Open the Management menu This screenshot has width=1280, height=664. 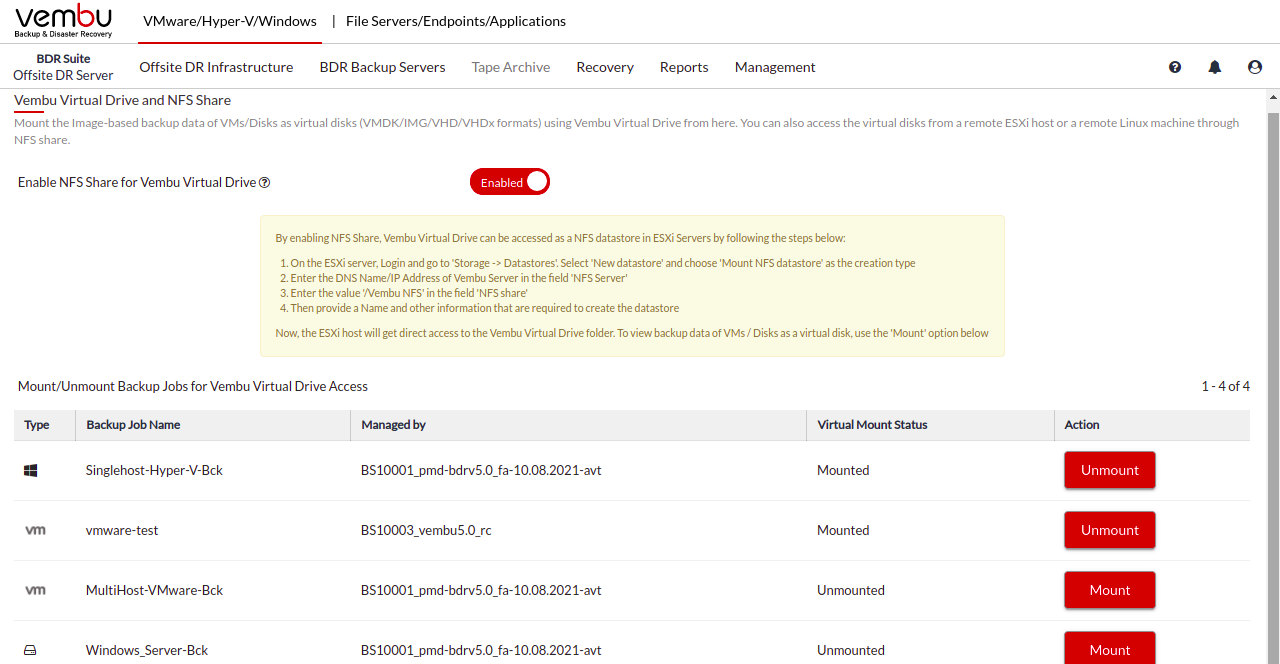click(775, 67)
